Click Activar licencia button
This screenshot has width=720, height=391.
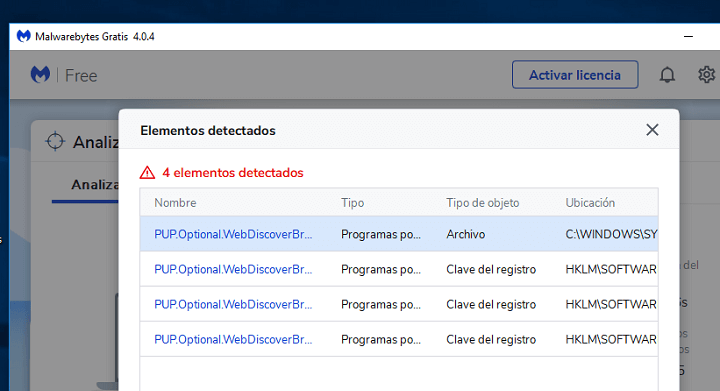pos(575,74)
